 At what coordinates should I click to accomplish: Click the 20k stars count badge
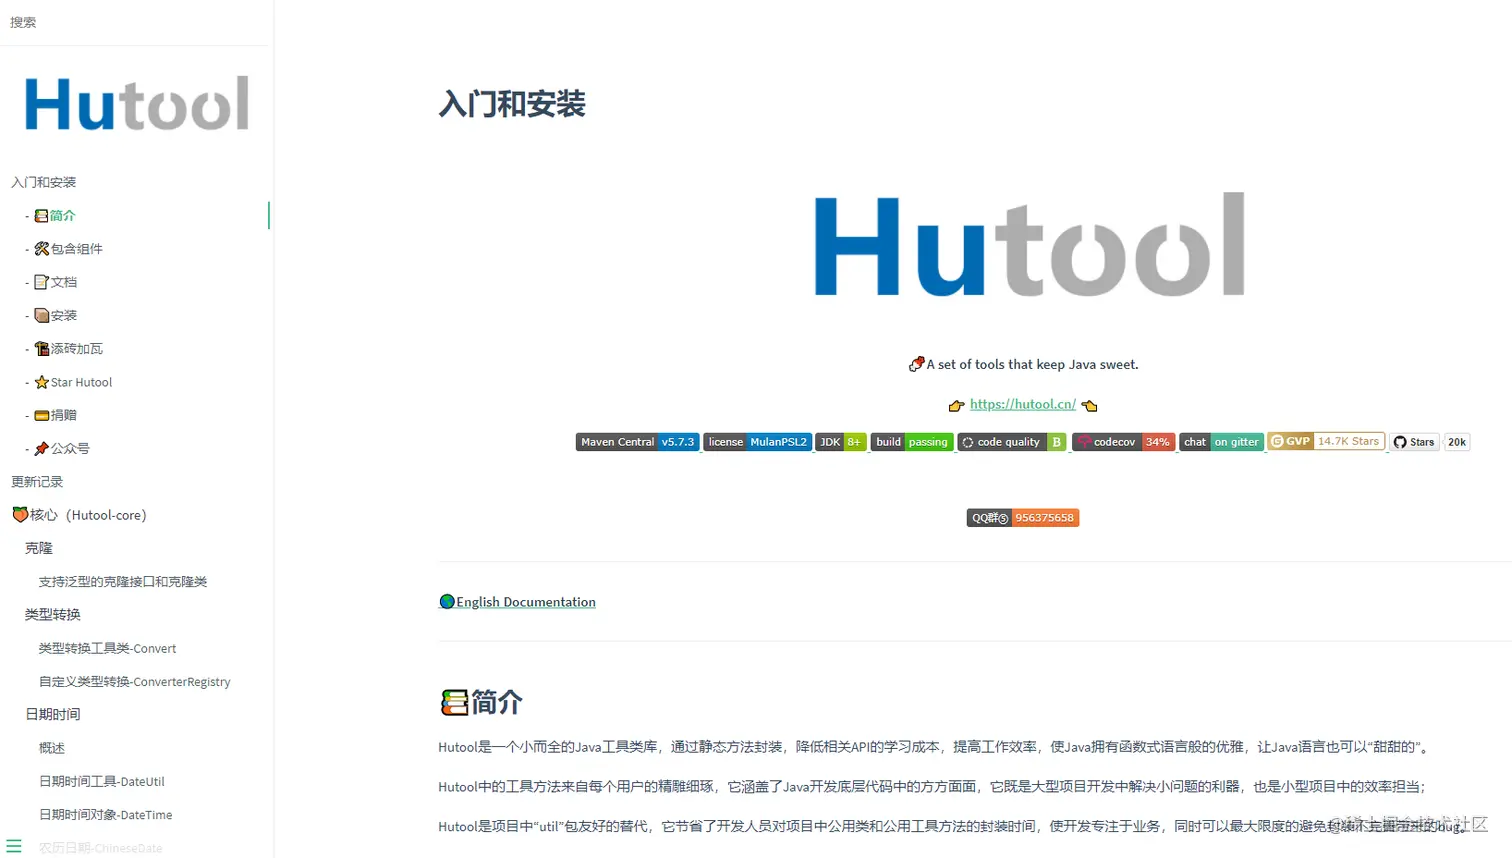point(1457,442)
